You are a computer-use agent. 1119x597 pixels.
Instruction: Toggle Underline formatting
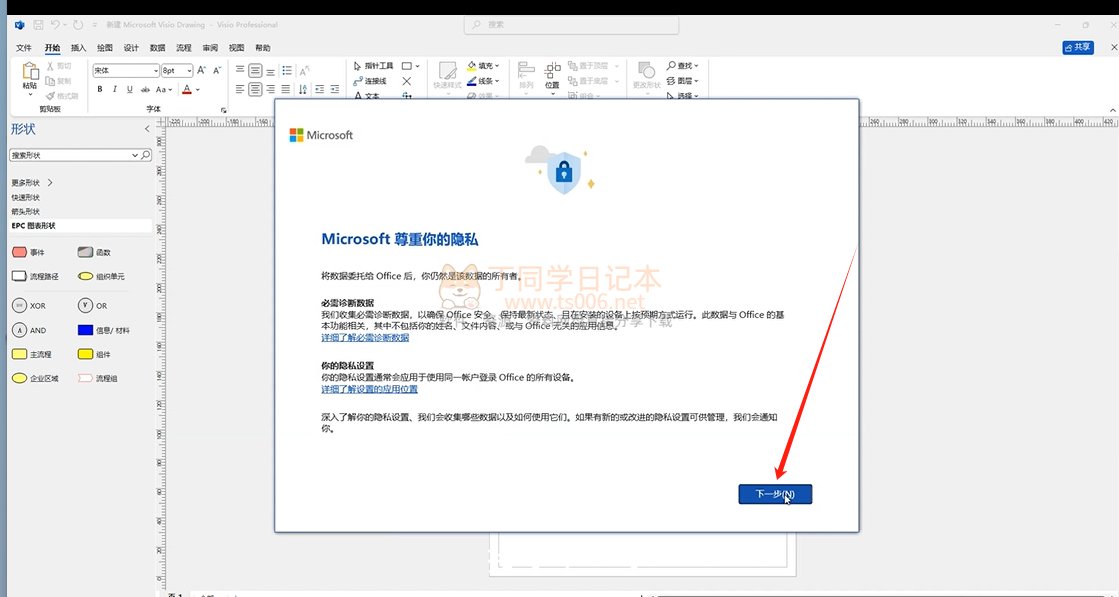(x=129, y=89)
